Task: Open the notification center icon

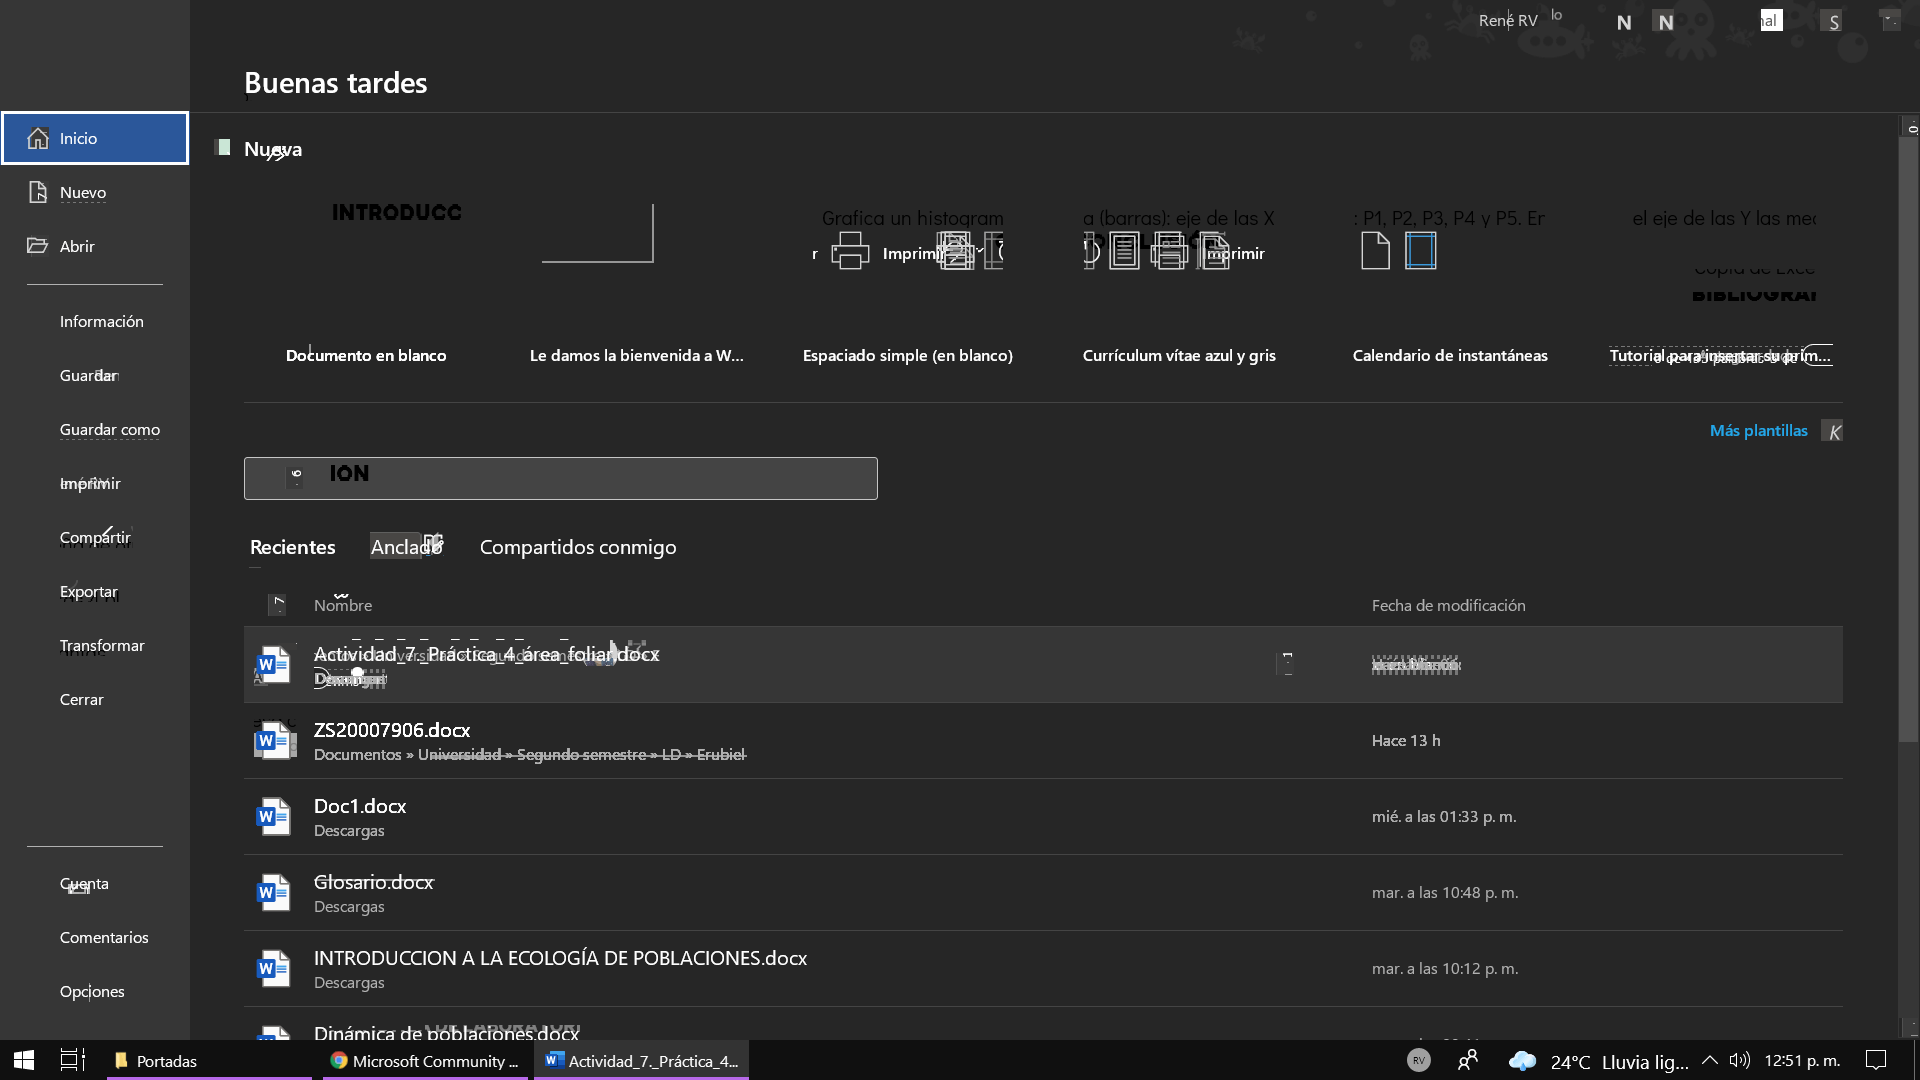Action: point(1876,1060)
